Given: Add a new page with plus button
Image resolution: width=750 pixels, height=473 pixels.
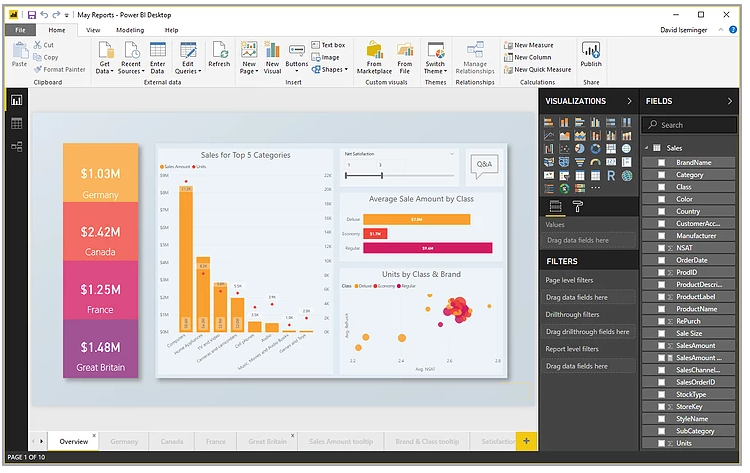Looking at the screenshot, I should point(527,441).
